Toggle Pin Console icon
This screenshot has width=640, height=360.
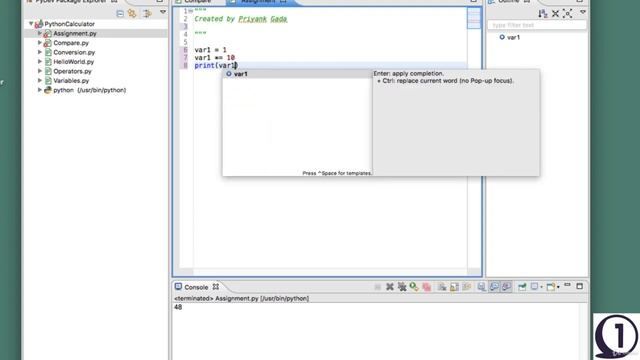pos(482,287)
